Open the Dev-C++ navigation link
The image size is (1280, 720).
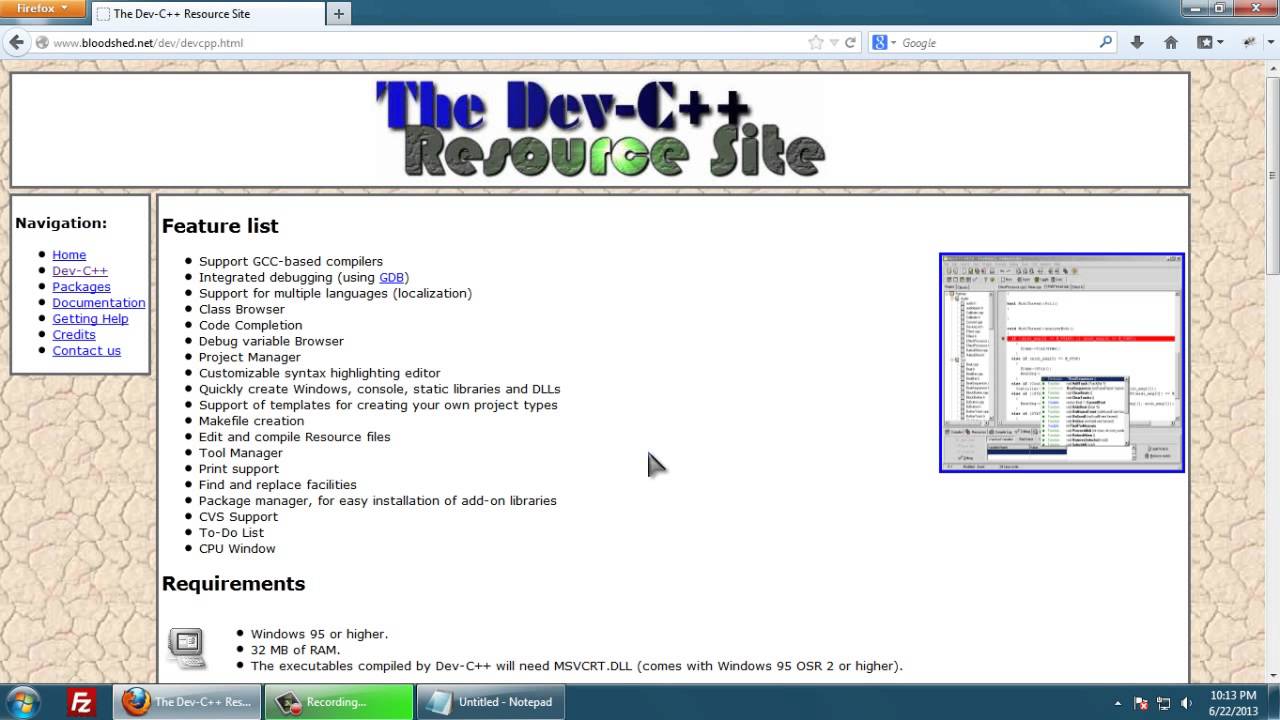pos(80,271)
